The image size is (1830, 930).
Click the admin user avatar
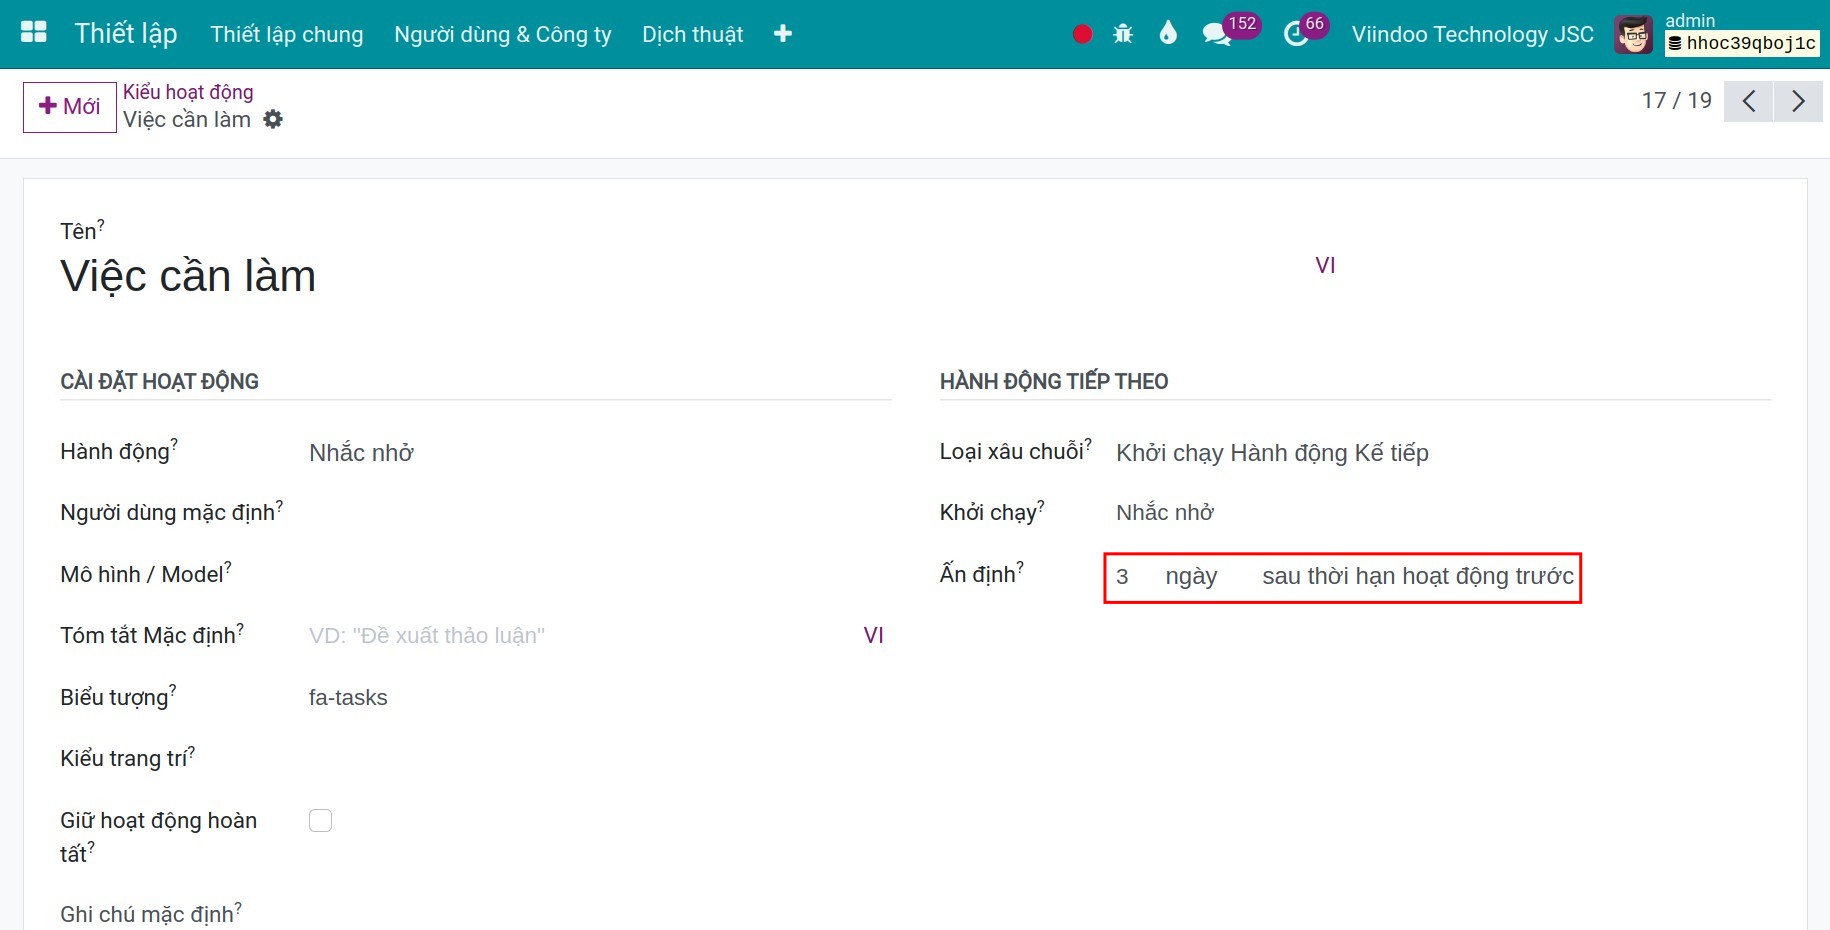pos(1634,35)
